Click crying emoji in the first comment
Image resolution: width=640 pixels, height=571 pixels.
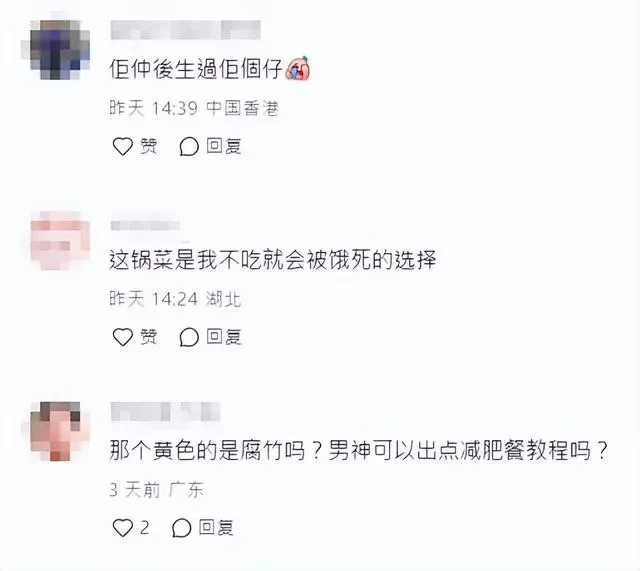tap(298, 67)
